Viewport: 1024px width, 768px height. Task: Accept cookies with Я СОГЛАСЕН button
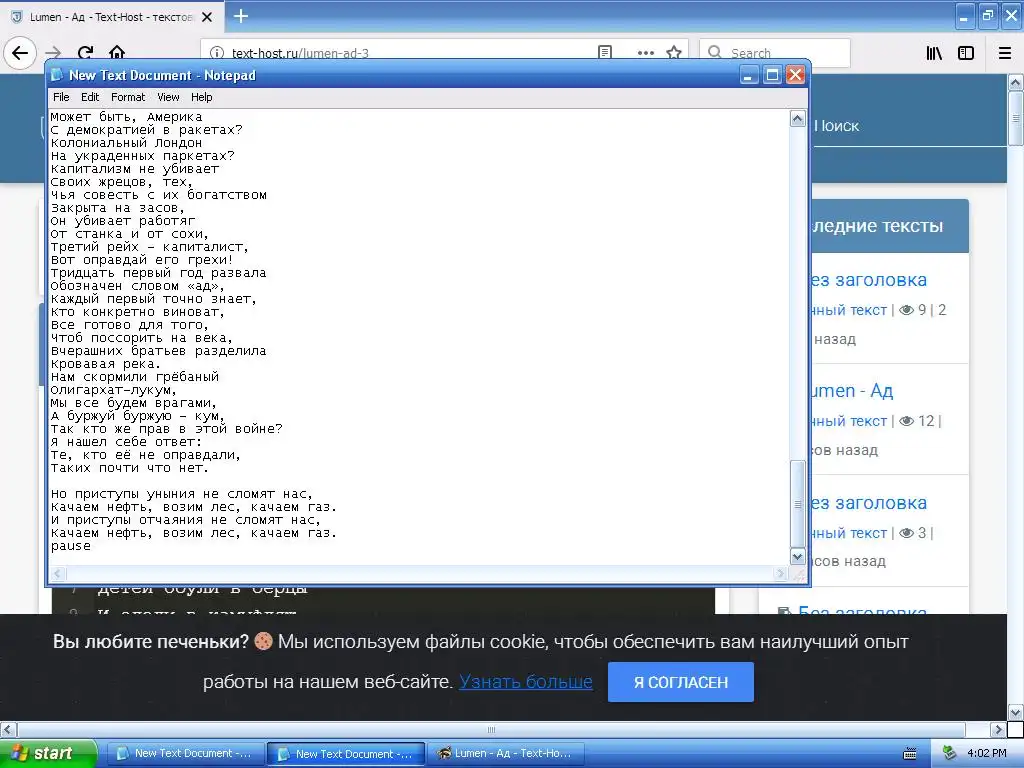coord(680,682)
